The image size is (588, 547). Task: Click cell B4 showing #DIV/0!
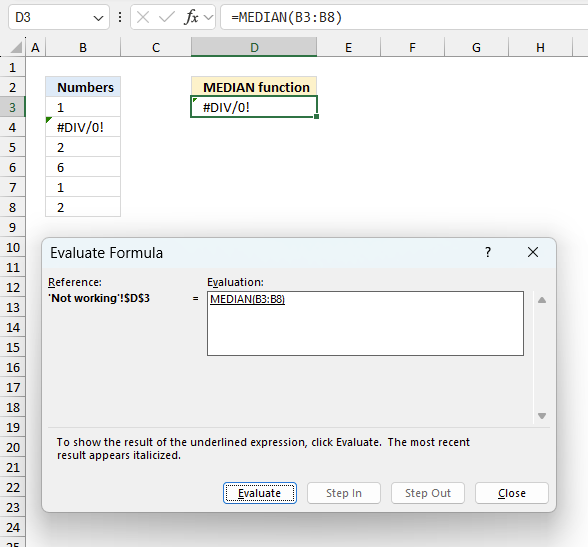tap(83, 127)
